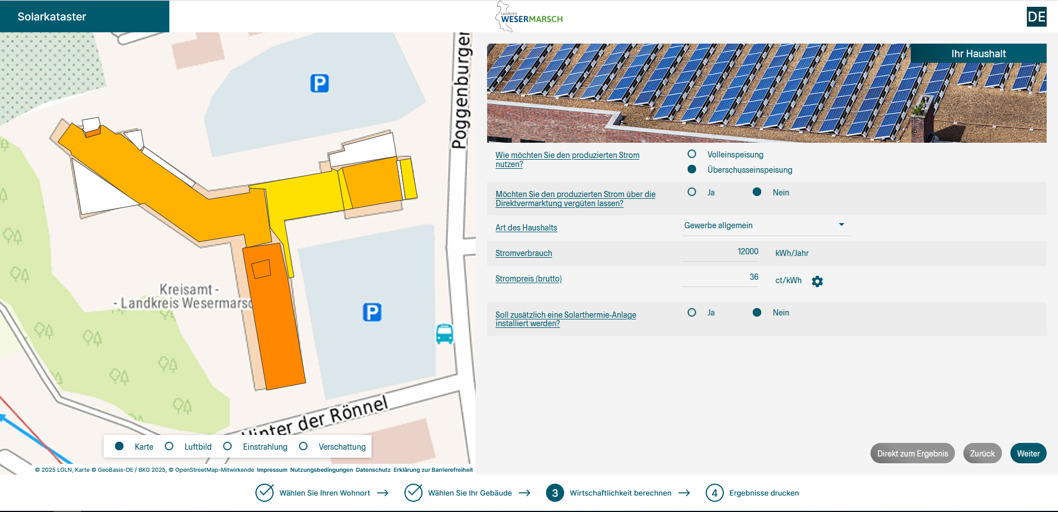Choose Nein for Solarthermie-Anlage
This screenshot has height=512, width=1058.
coord(757,312)
